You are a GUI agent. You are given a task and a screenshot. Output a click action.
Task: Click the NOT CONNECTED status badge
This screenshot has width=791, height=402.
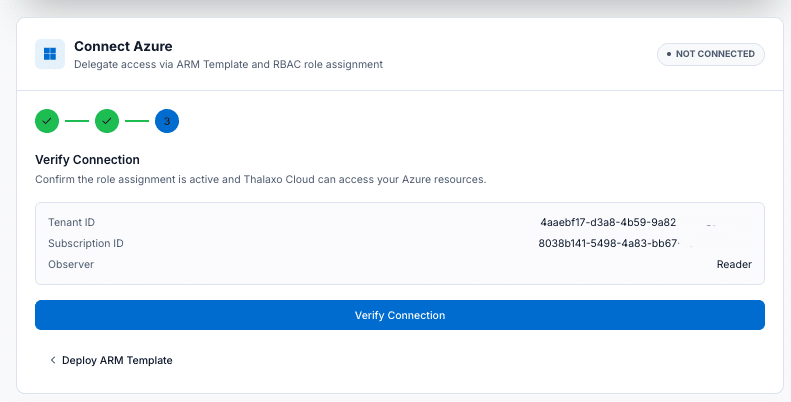click(710, 54)
